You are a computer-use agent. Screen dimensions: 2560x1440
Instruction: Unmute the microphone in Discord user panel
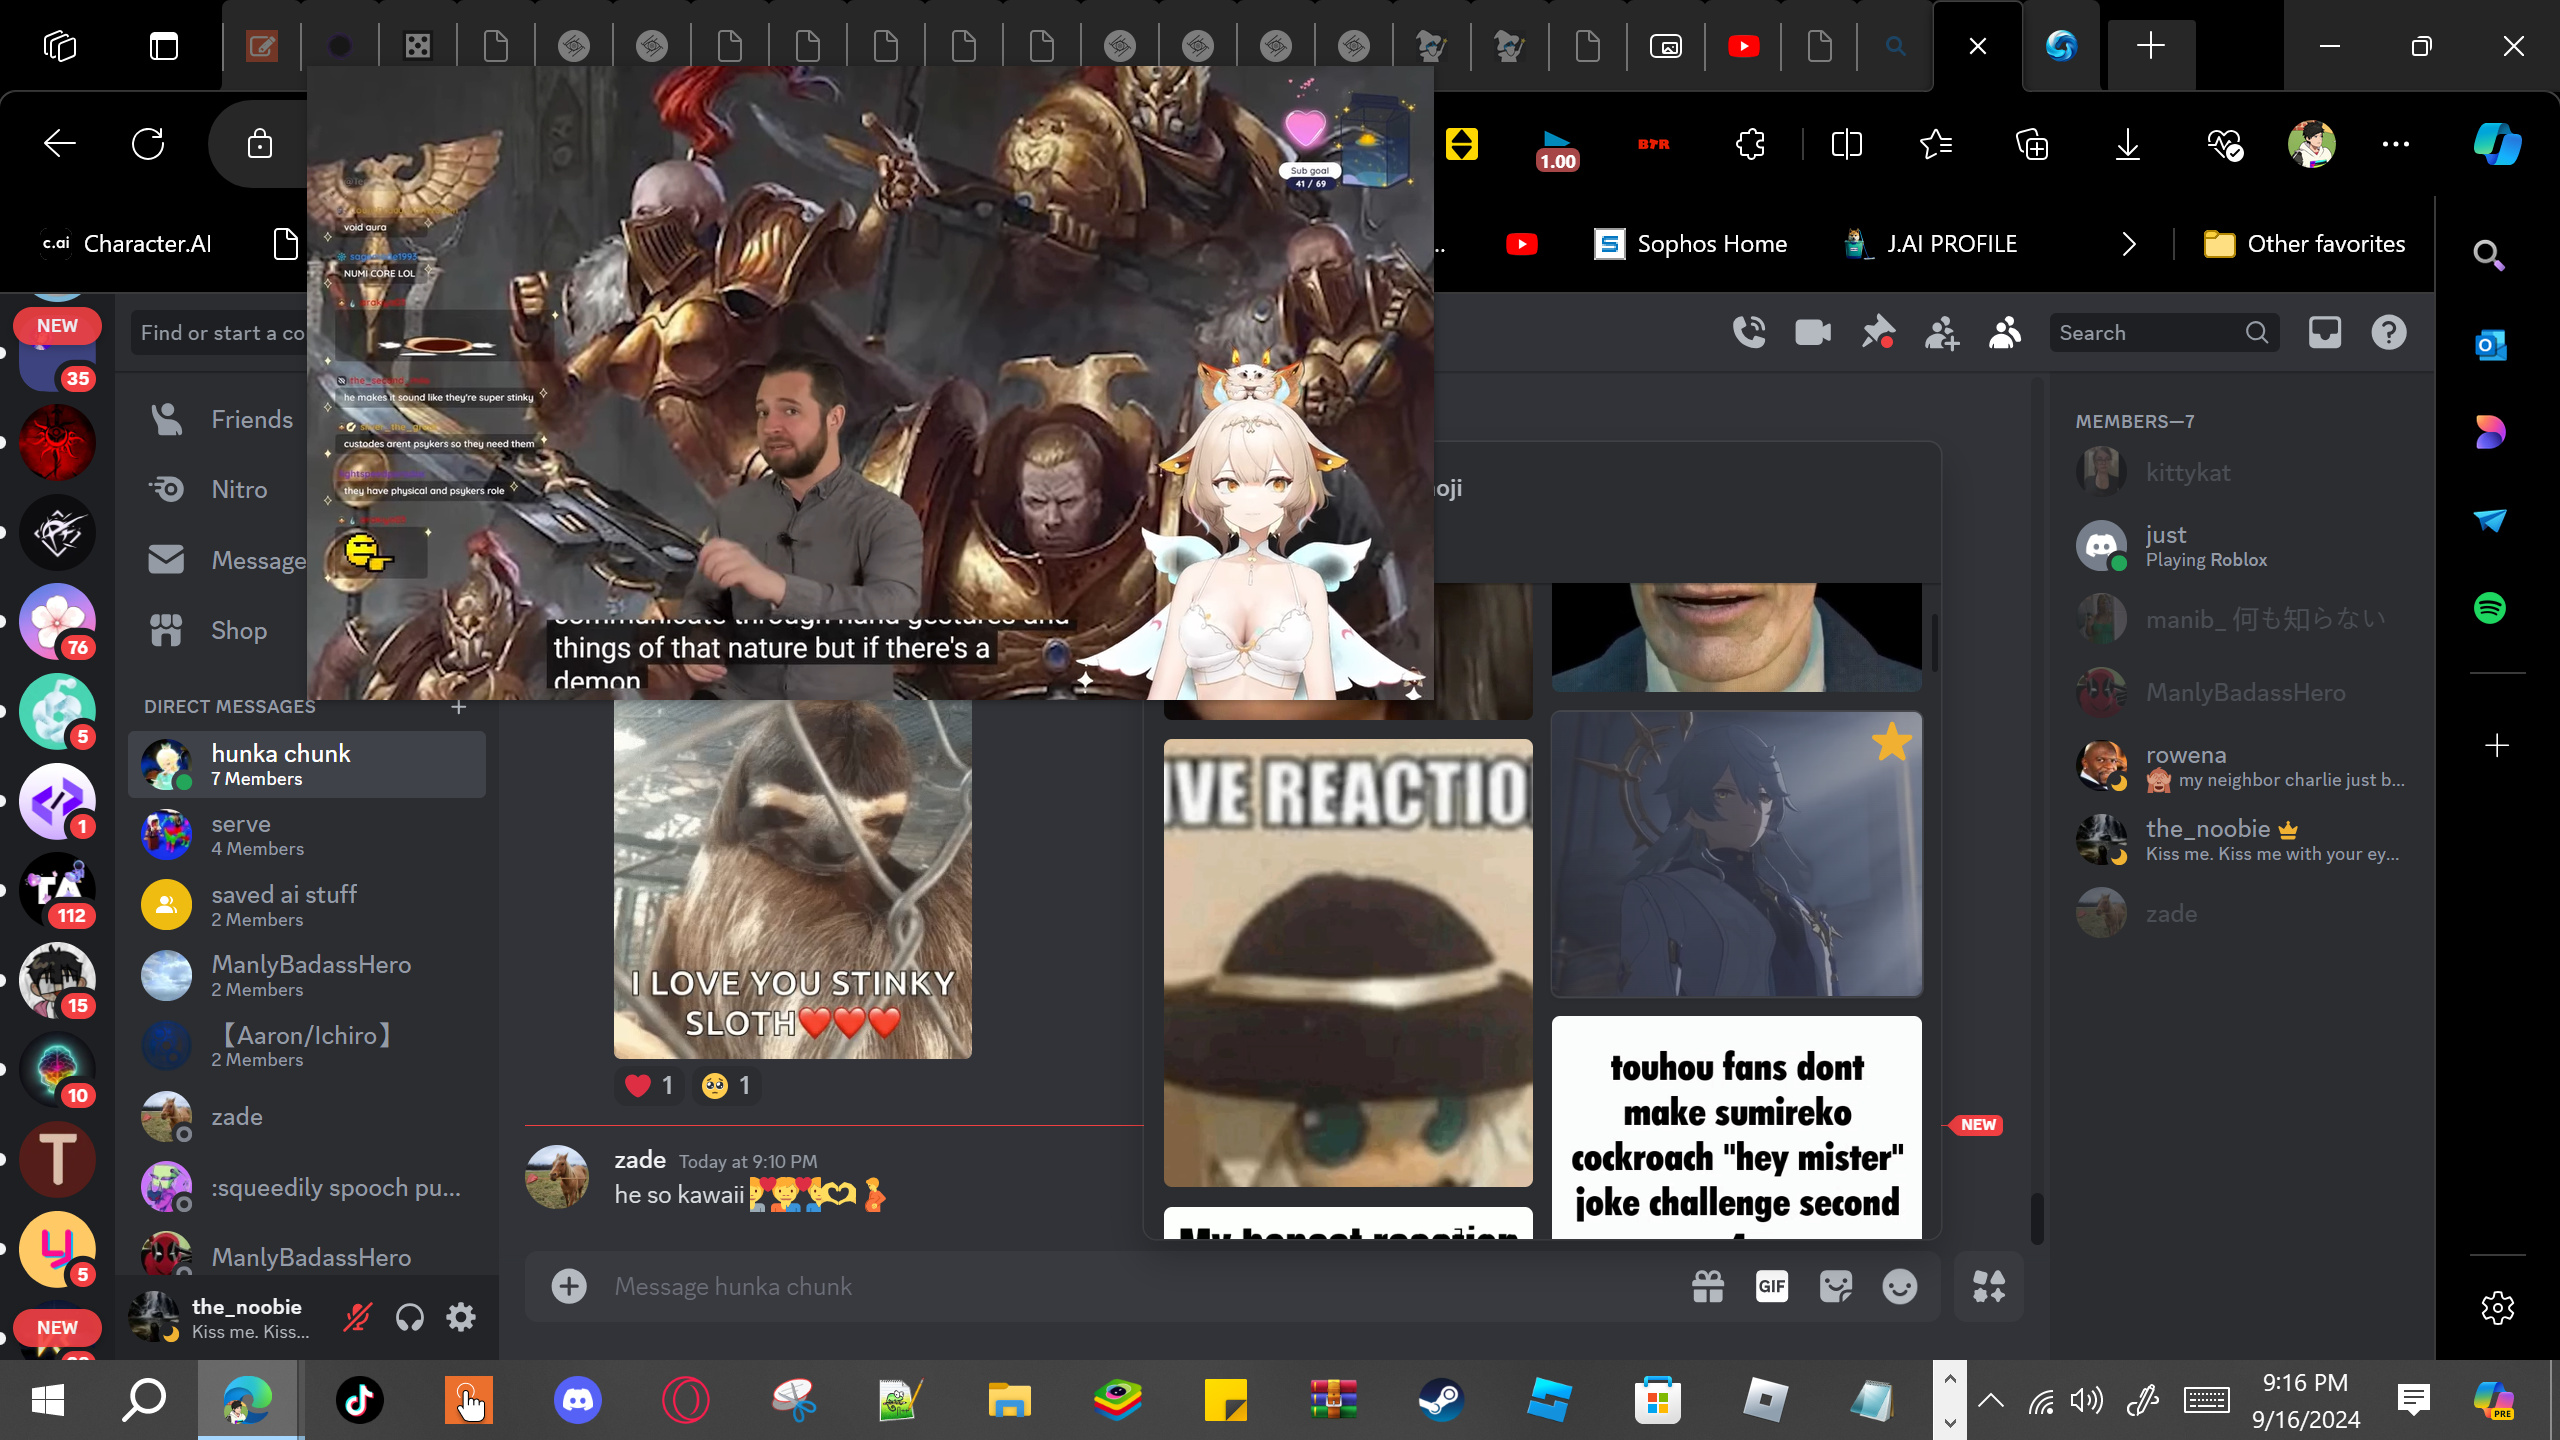pyautogui.click(x=357, y=1318)
